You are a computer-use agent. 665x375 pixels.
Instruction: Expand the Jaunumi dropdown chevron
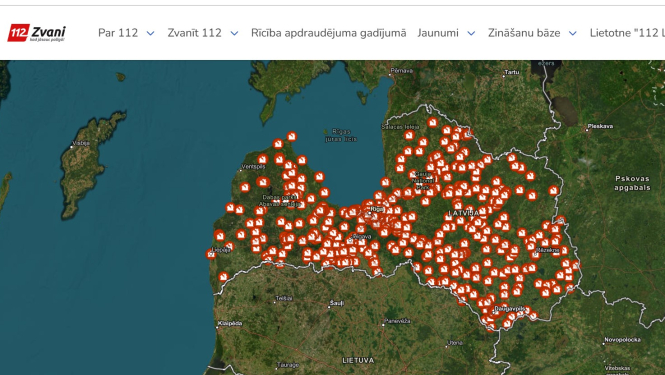(471, 33)
